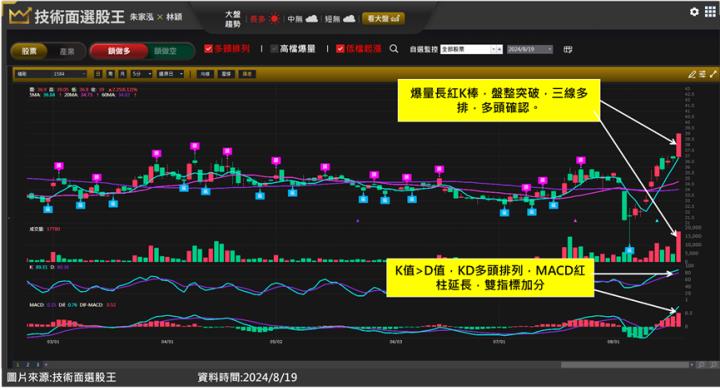Click the mid-term 中期 cloud icon
The width and height of the screenshot is (720, 390).
pyautogui.click(x=311, y=19)
